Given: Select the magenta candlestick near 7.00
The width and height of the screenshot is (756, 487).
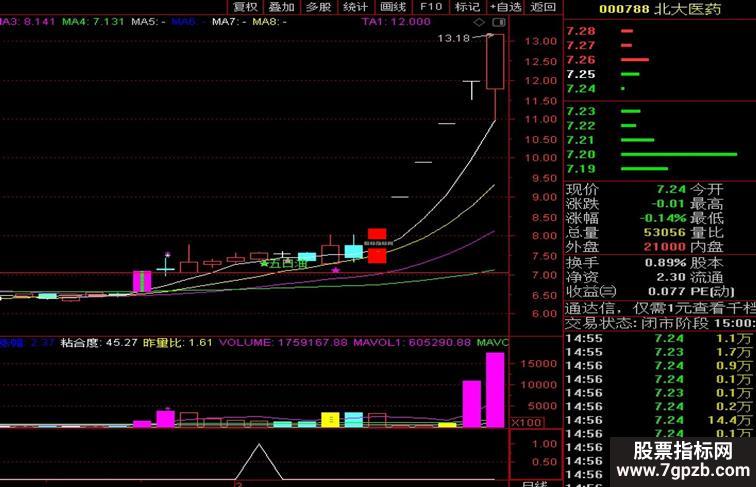Looking at the screenshot, I should (x=142, y=282).
